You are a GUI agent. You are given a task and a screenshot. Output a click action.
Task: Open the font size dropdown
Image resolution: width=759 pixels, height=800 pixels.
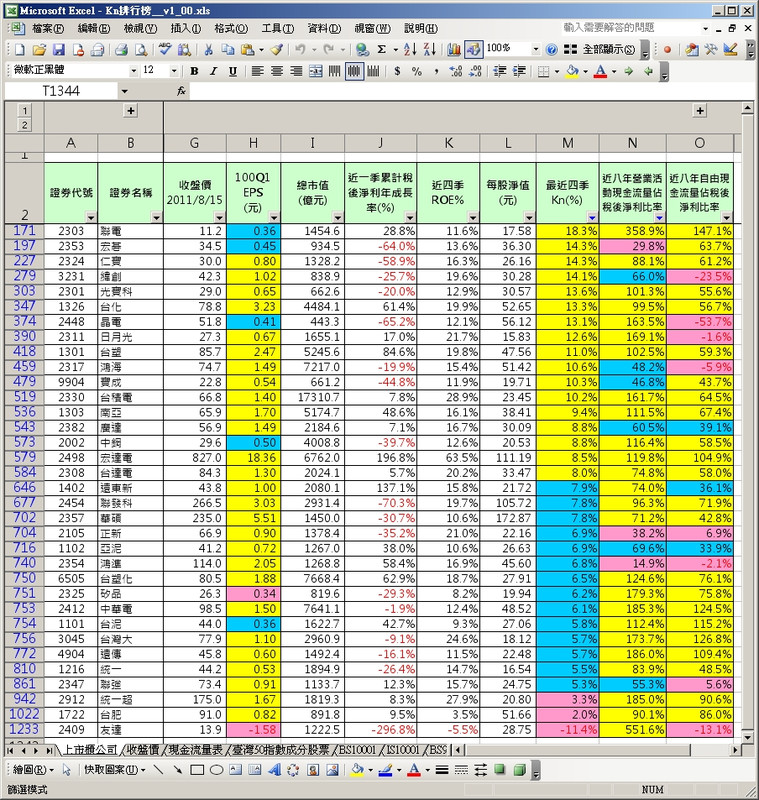(x=174, y=71)
